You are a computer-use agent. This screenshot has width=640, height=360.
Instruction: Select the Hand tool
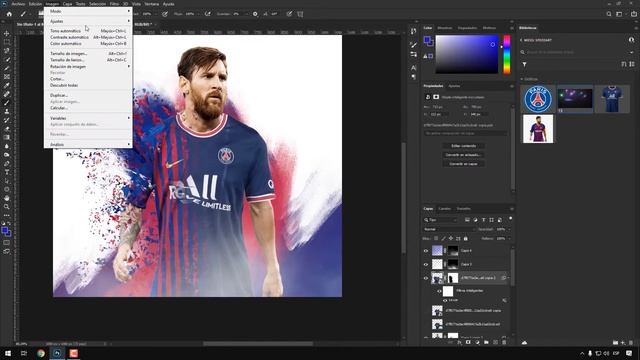(7, 198)
